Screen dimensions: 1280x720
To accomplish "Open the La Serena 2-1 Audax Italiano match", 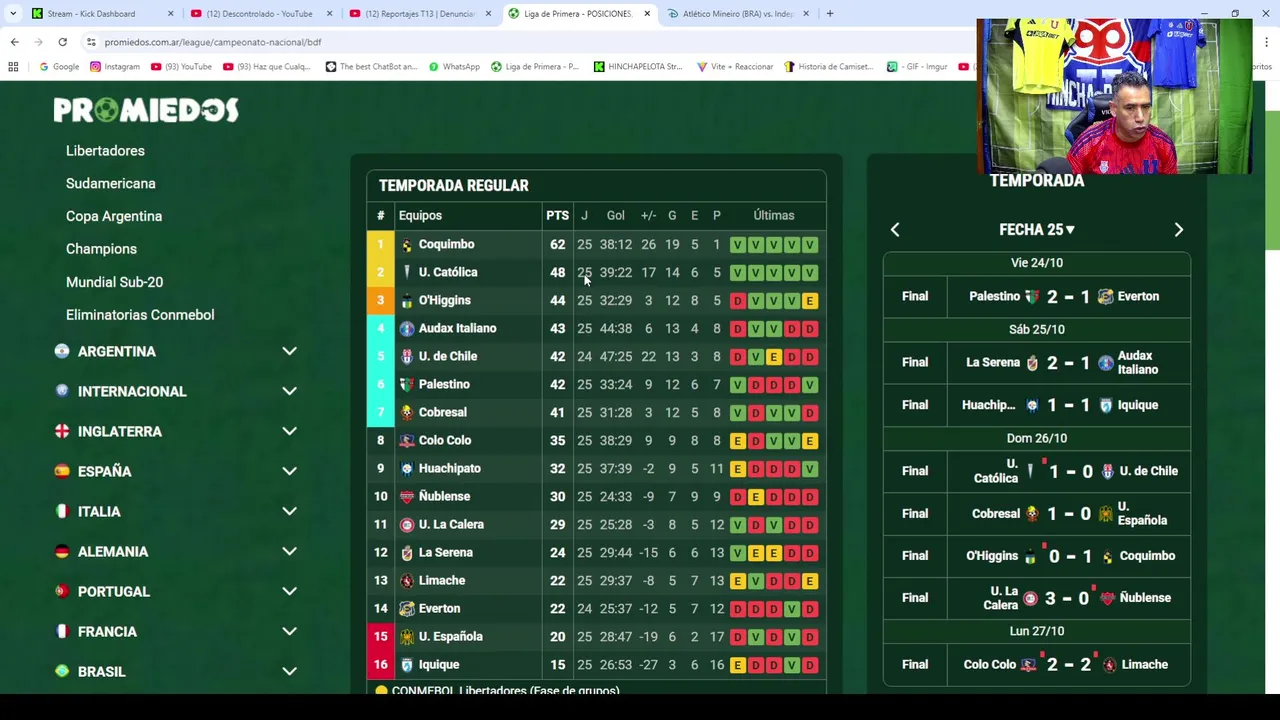I will click(1037, 363).
